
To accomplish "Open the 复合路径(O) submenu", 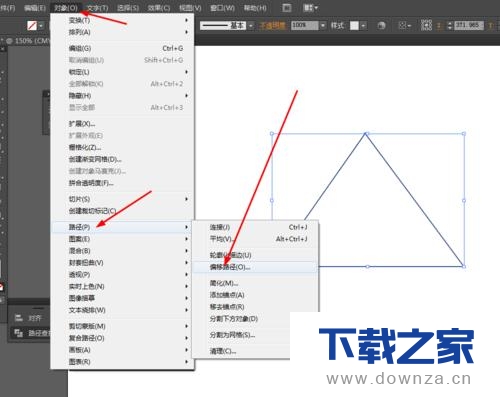I will click(x=122, y=338).
